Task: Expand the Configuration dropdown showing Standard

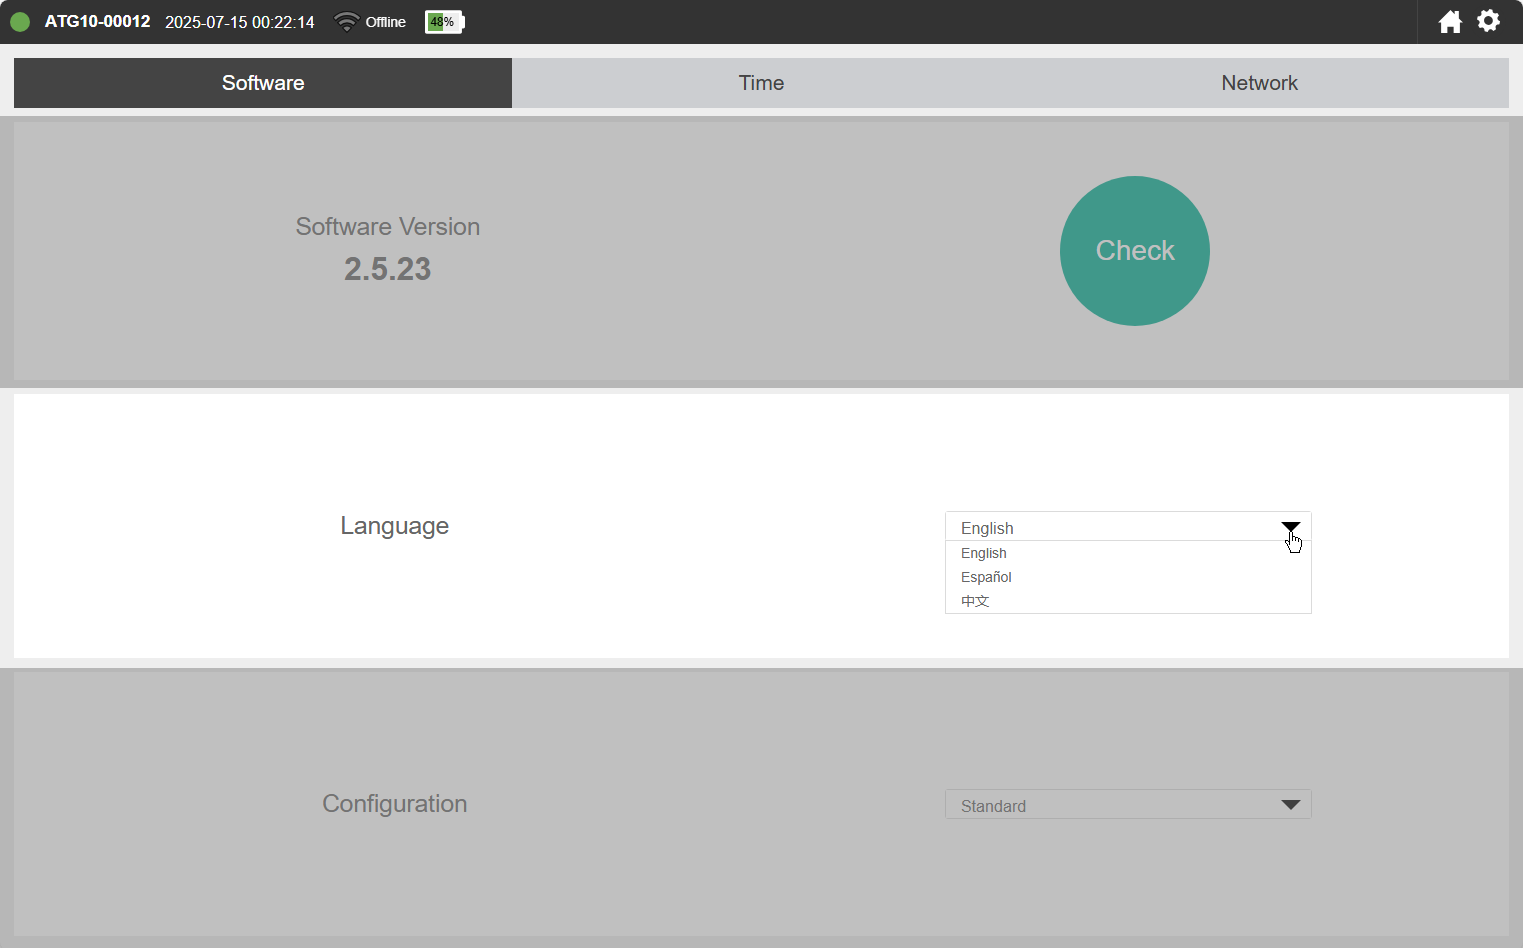Action: coord(1127,805)
